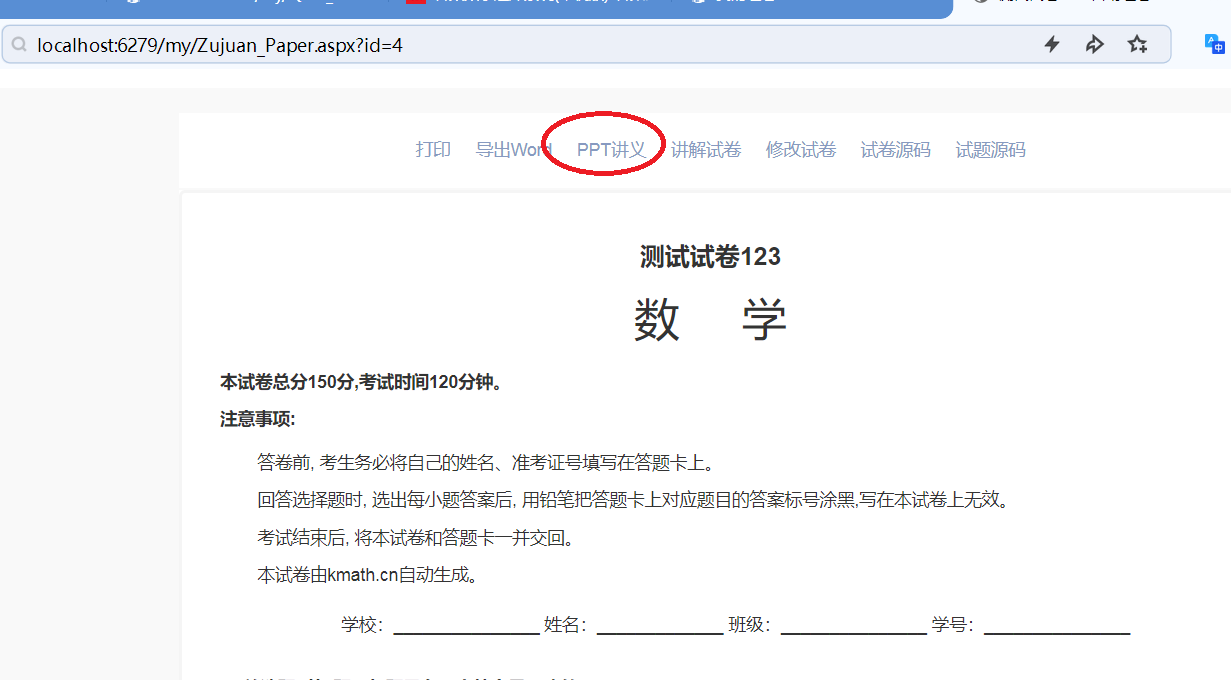Click the paper title 测试试卷123
This screenshot has width=1231, height=680.
point(711,257)
